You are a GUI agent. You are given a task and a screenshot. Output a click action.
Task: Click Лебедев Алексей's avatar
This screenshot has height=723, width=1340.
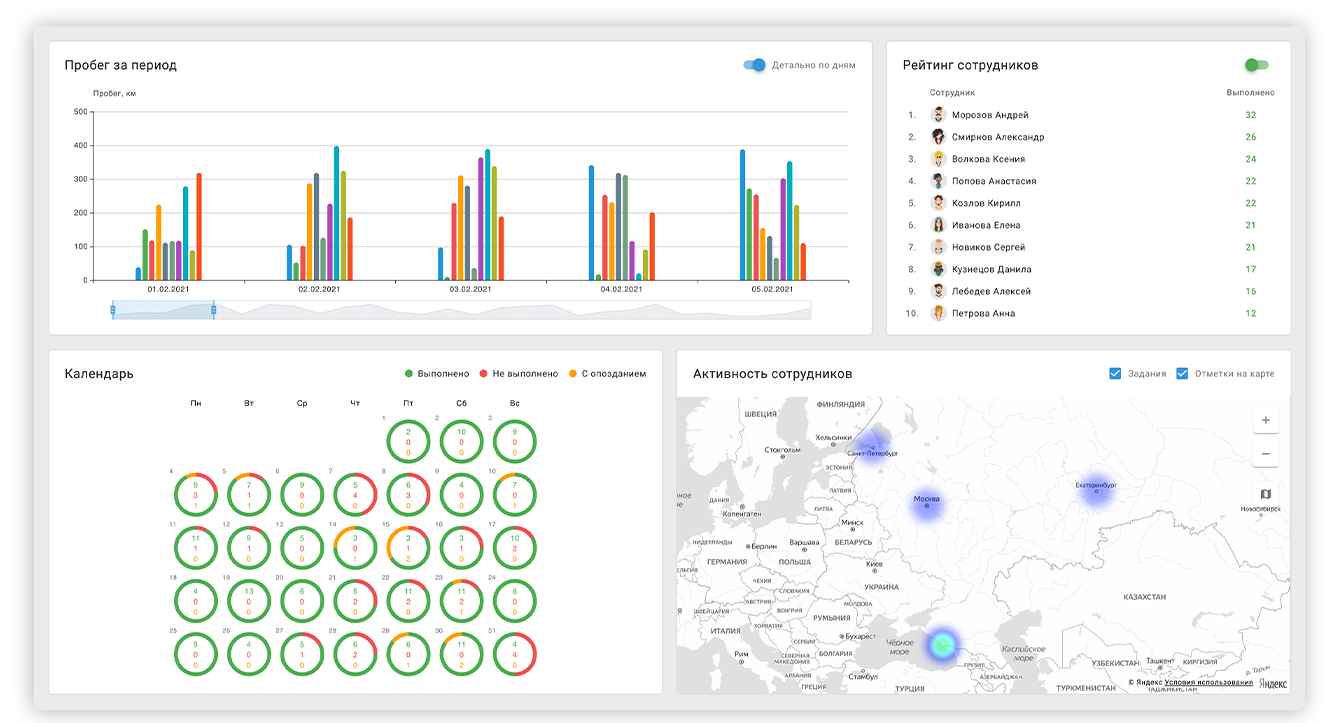pos(939,291)
